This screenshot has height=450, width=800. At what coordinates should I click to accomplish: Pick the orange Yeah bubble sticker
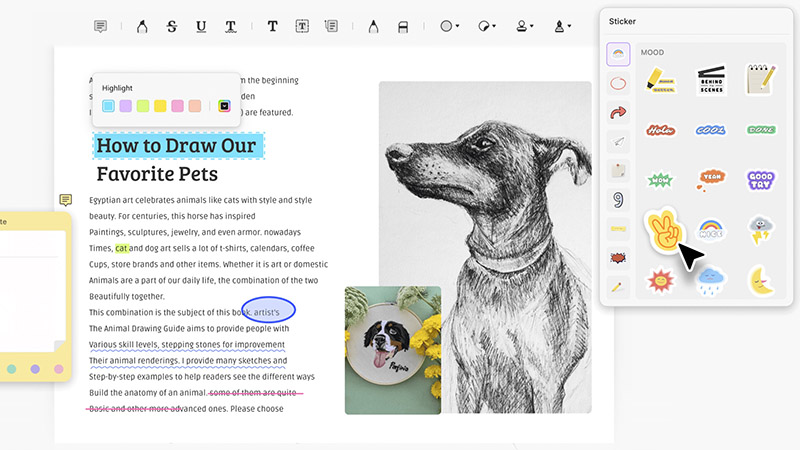tap(711, 179)
